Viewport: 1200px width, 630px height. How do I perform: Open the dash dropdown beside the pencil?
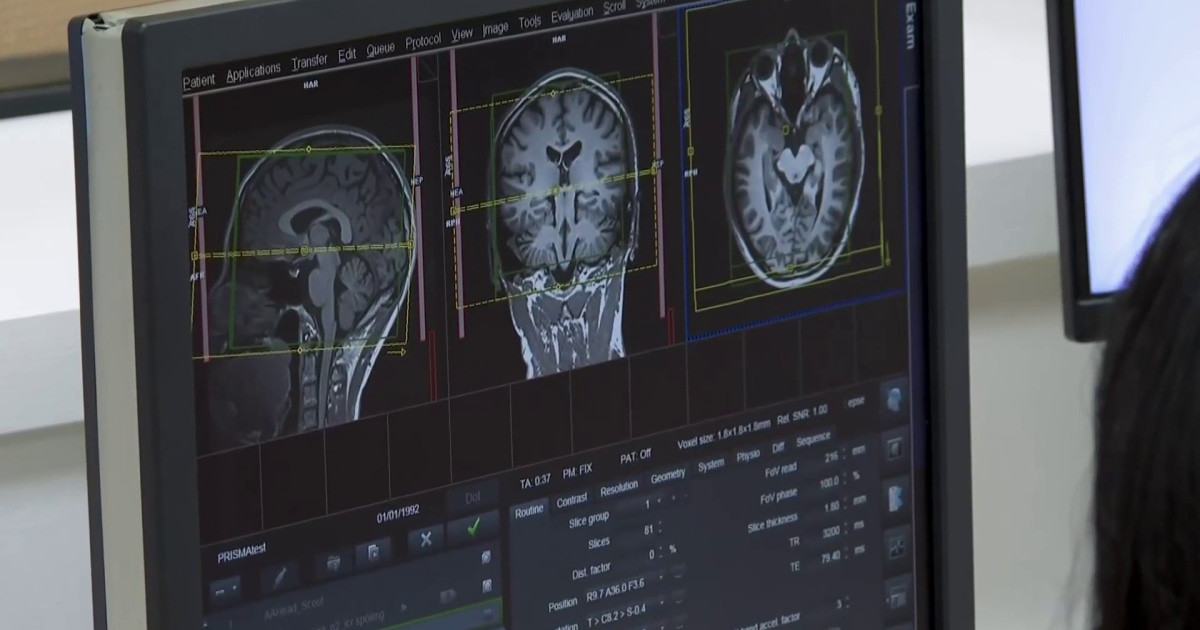tap(224, 591)
